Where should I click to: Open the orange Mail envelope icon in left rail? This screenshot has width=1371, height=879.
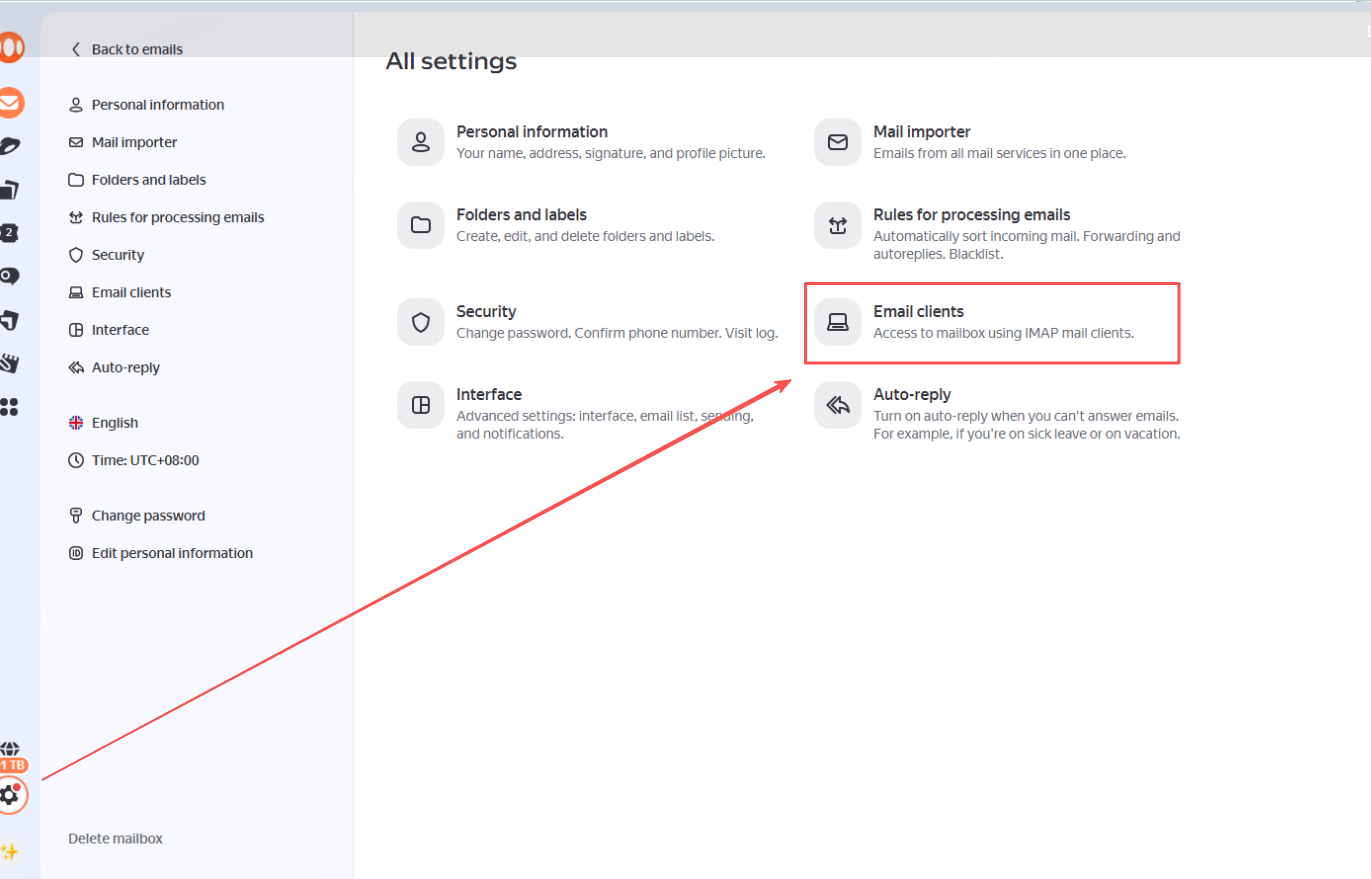(10, 102)
